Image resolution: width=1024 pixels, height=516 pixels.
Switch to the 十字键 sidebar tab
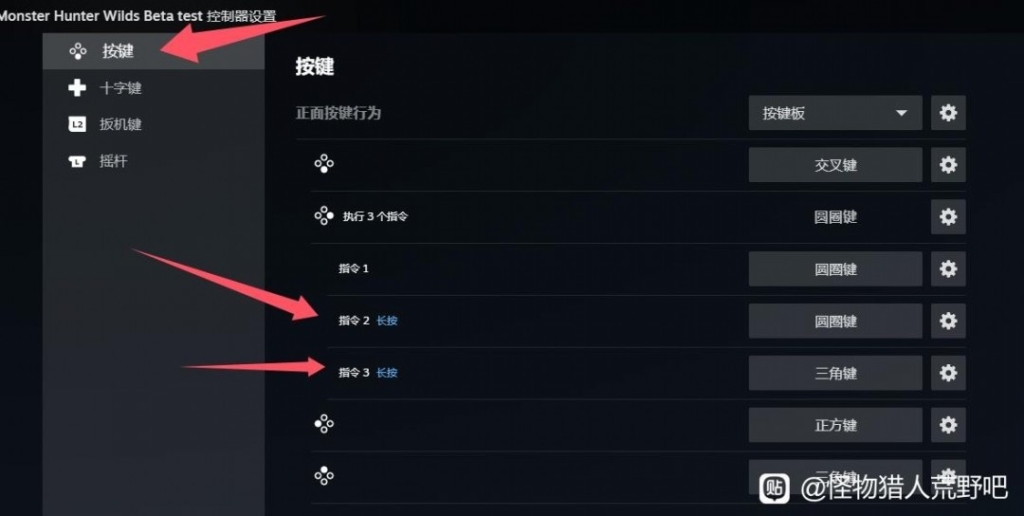coord(153,88)
